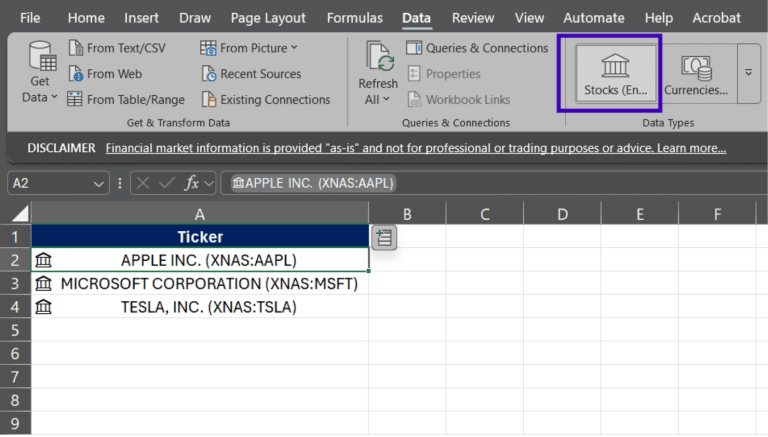Click the Ticker header cell
The image size is (768, 437).
200,237
